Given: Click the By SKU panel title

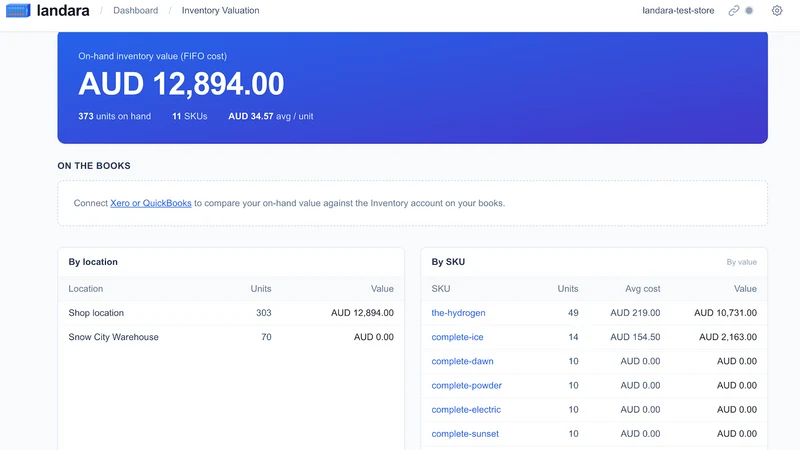Looking at the screenshot, I should pos(448,262).
